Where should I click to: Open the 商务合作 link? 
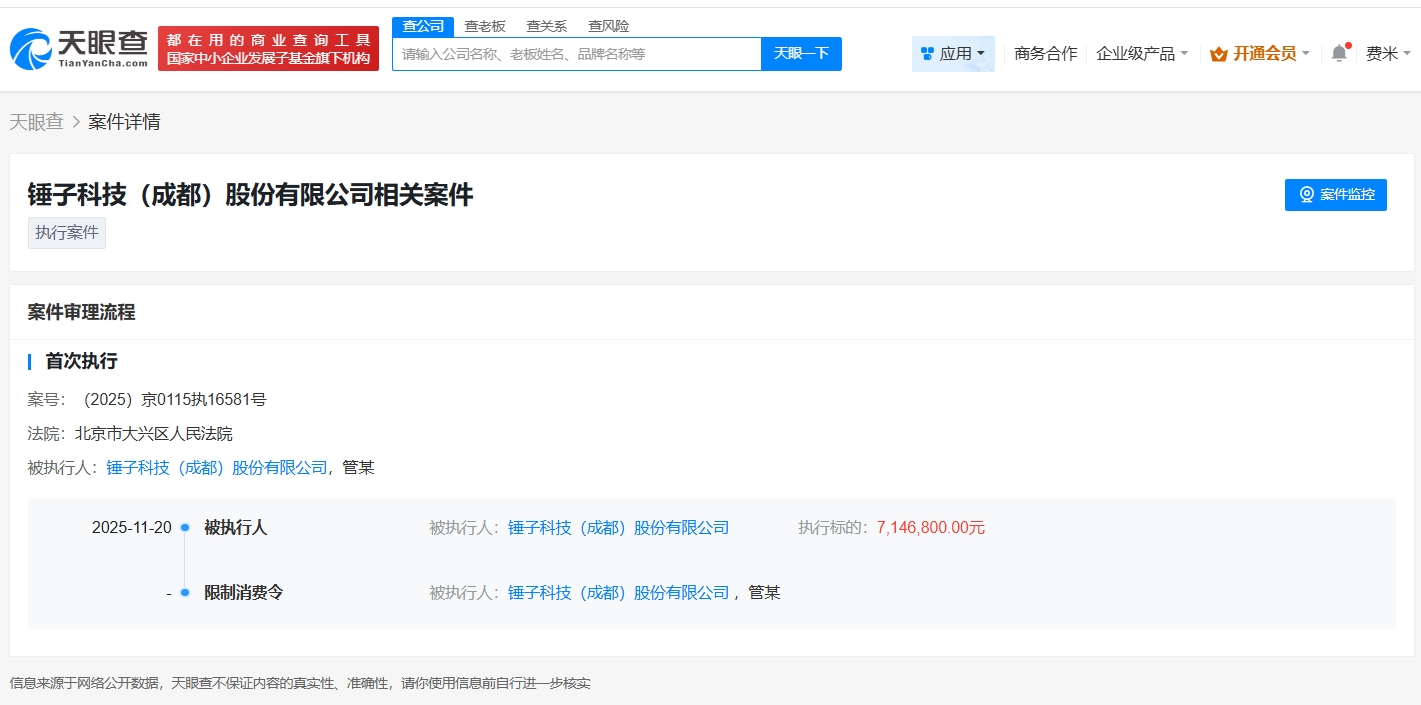[1045, 54]
